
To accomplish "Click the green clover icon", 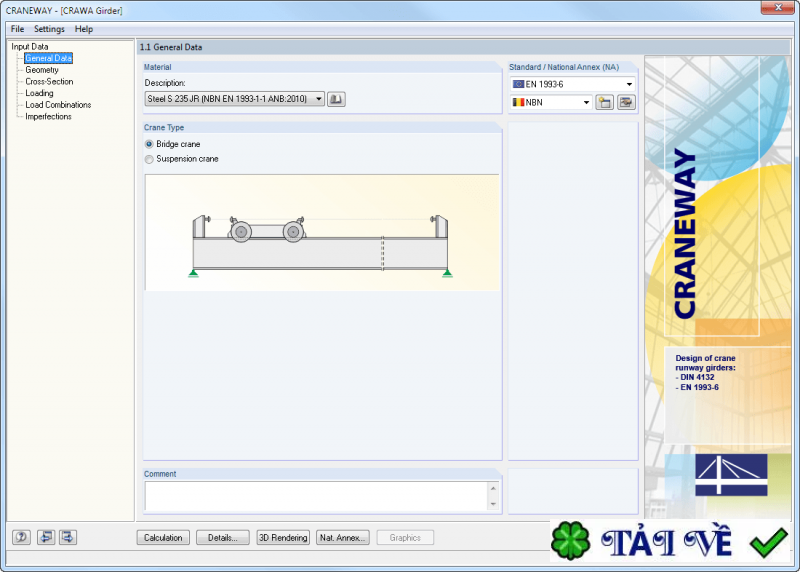I will 570,540.
